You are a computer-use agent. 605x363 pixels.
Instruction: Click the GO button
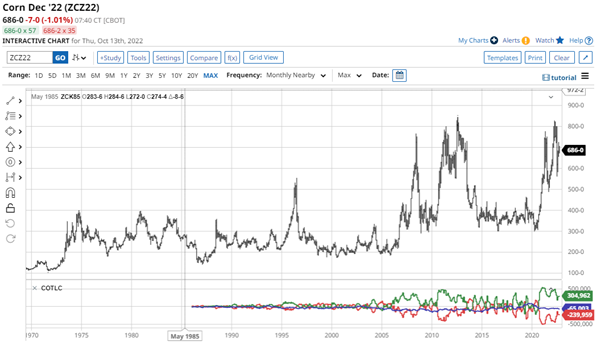click(x=60, y=58)
